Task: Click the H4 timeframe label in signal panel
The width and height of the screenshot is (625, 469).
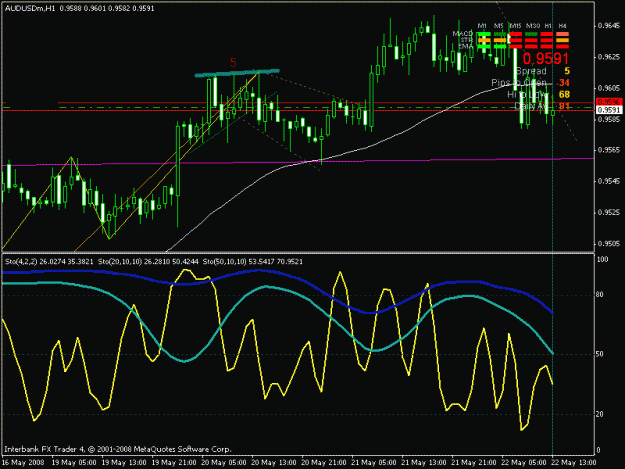Action: tap(562, 26)
